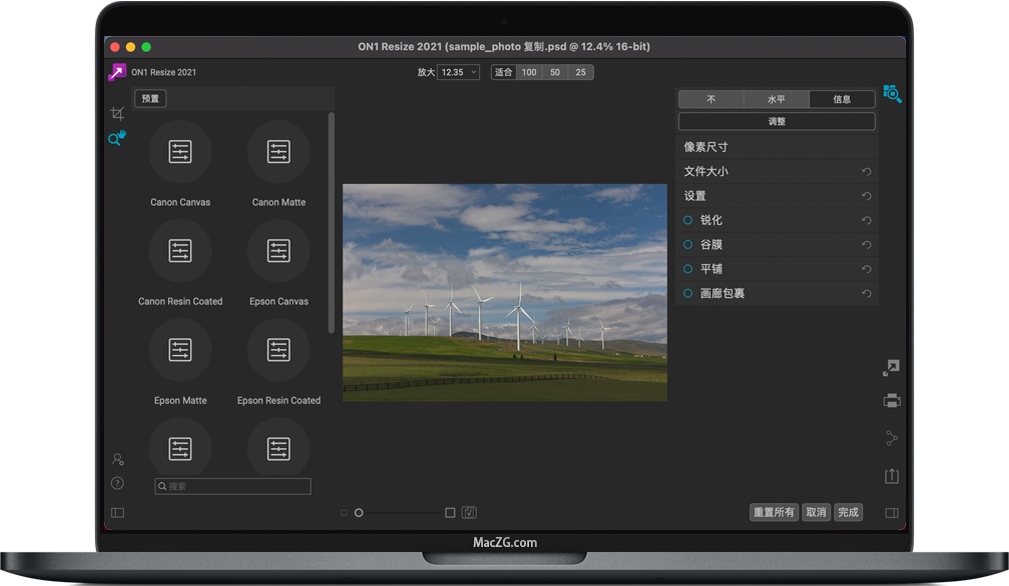Open the help icon in the lower left
Screen dimensions: 1009x586
tap(117, 483)
